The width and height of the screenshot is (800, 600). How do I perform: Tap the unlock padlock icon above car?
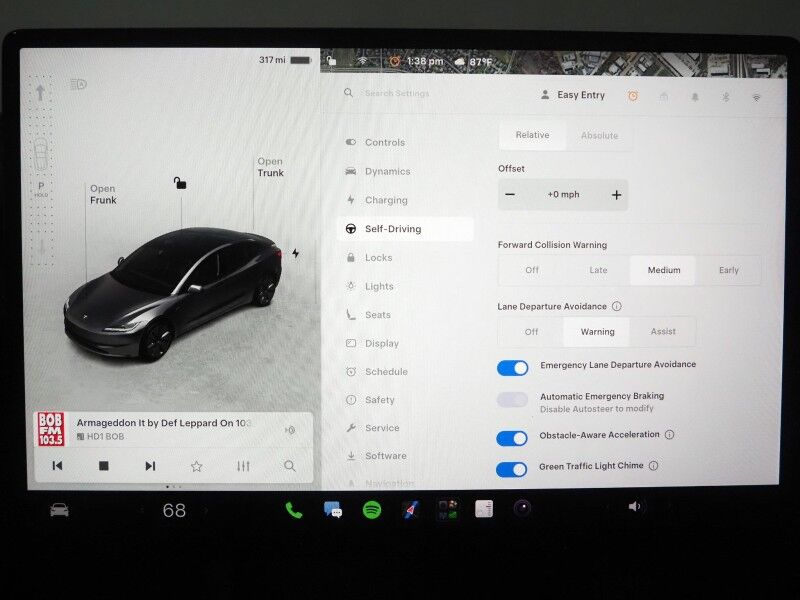pos(180,183)
